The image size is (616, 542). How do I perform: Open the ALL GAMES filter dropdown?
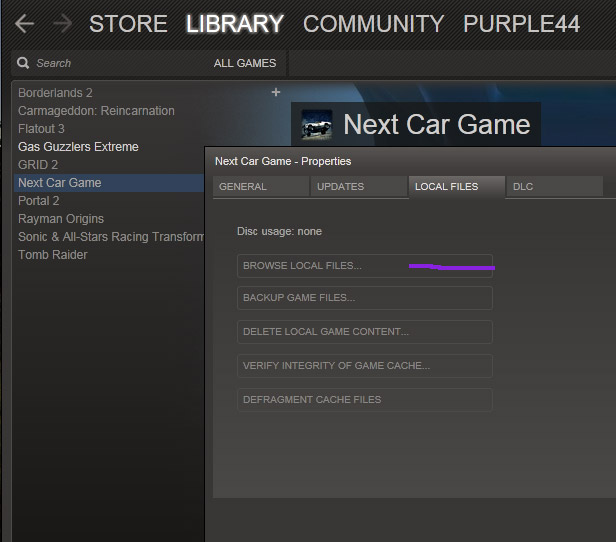[245, 63]
